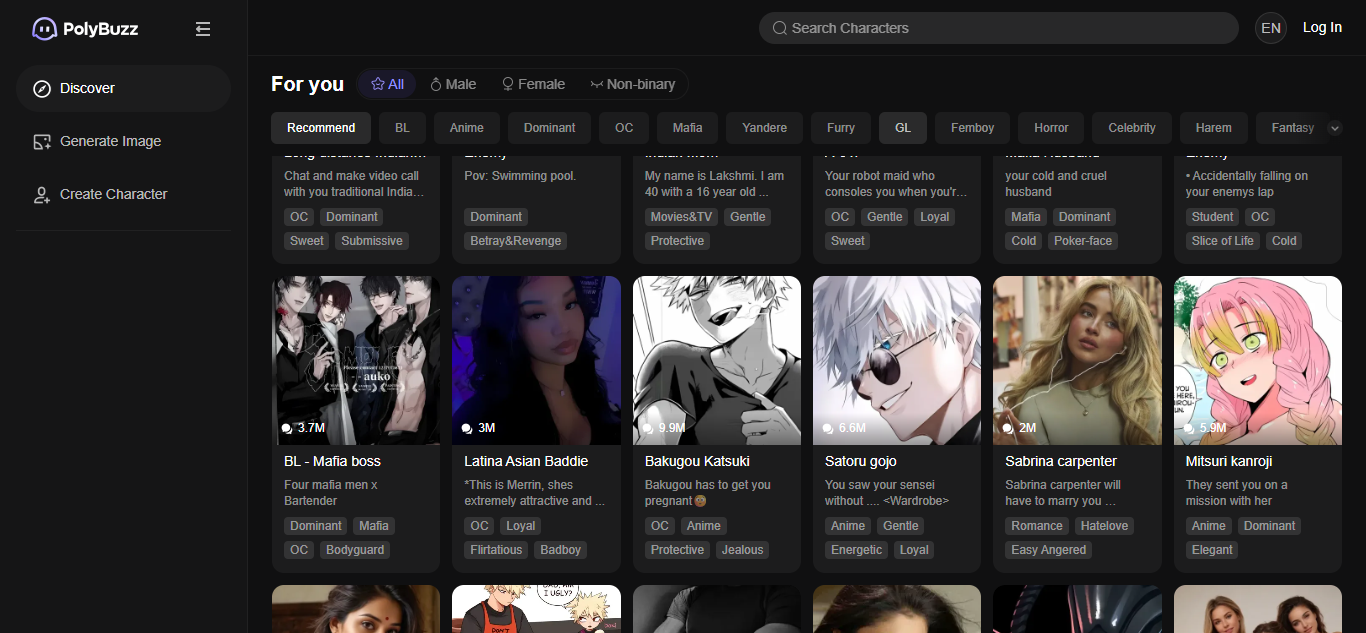Open the OC category tab

click(624, 128)
